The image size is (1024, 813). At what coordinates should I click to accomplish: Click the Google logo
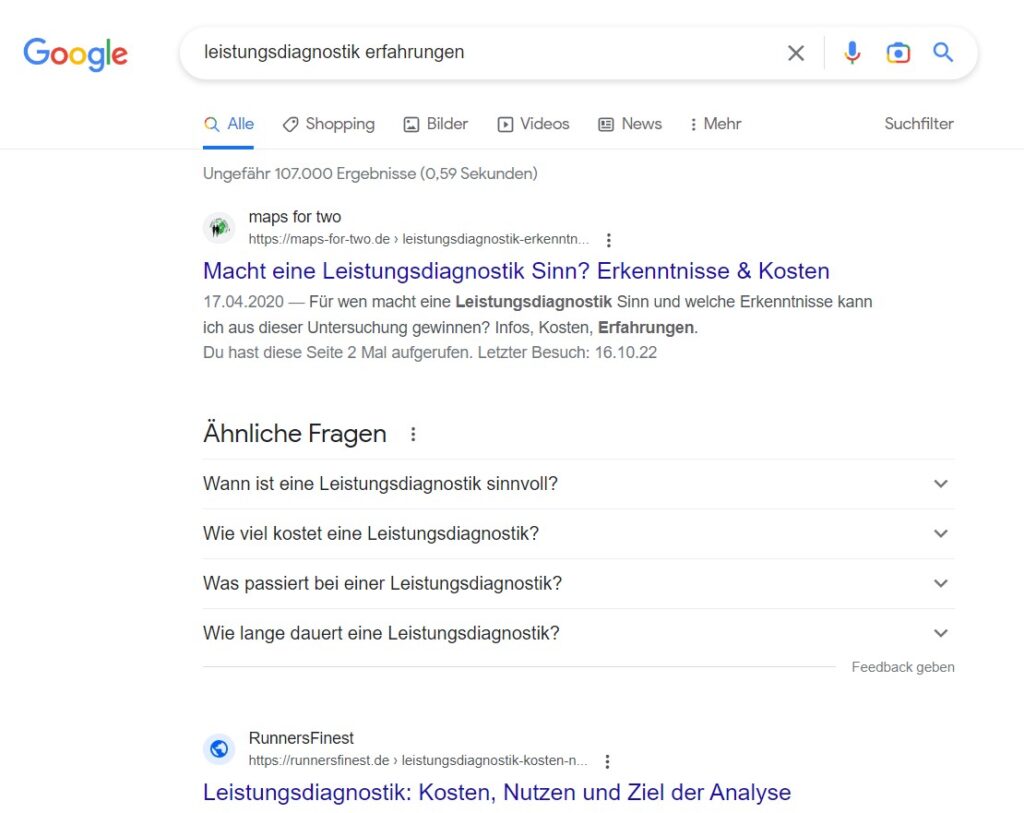[x=76, y=54]
